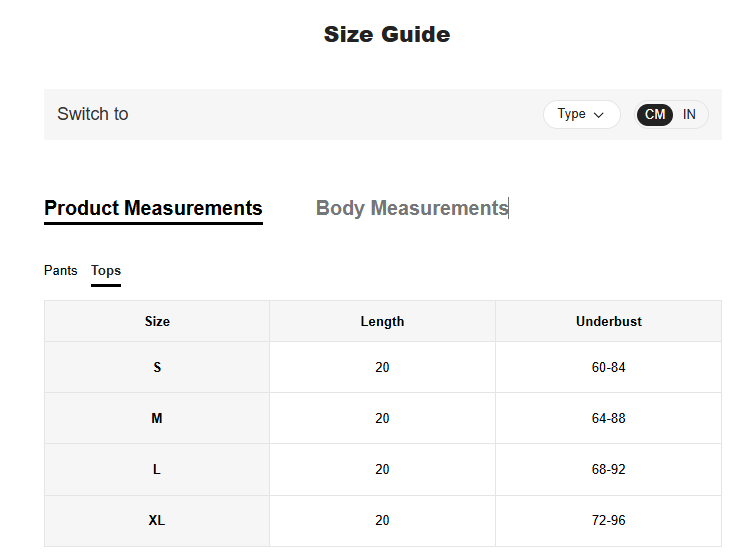Click the 72-96 underbust value

(608, 520)
